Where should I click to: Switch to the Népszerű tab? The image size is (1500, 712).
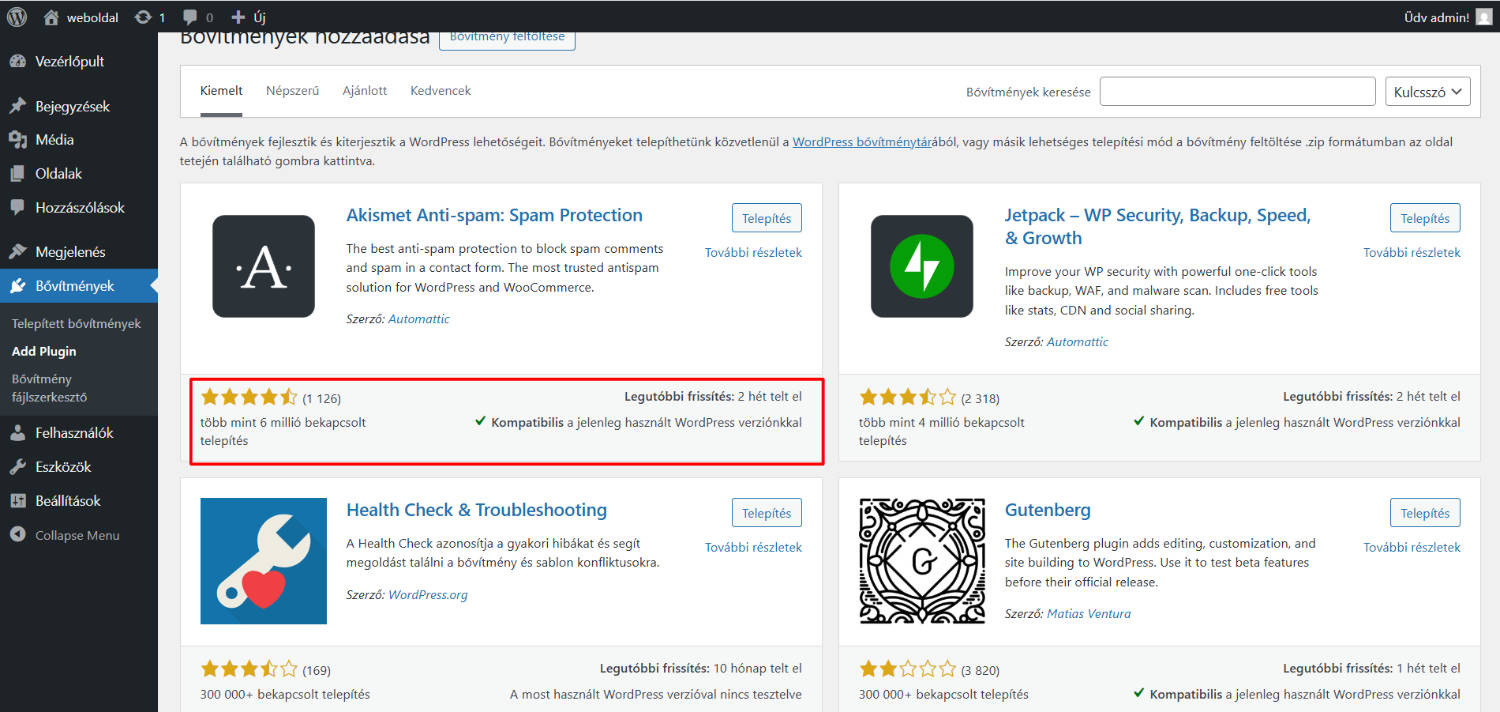[x=292, y=90]
